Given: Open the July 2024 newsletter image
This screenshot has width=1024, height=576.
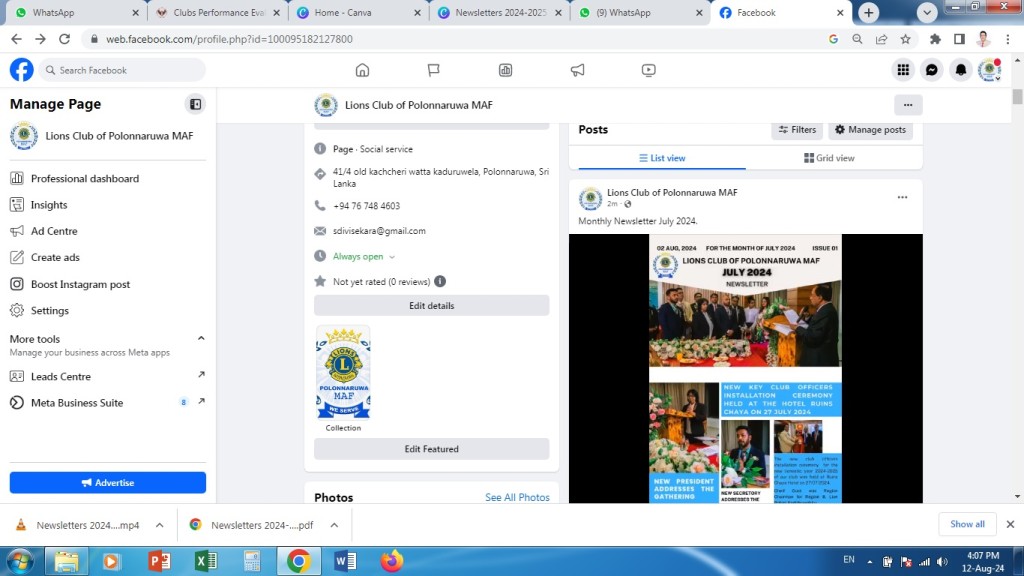Looking at the screenshot, I should tap(746, 368).
